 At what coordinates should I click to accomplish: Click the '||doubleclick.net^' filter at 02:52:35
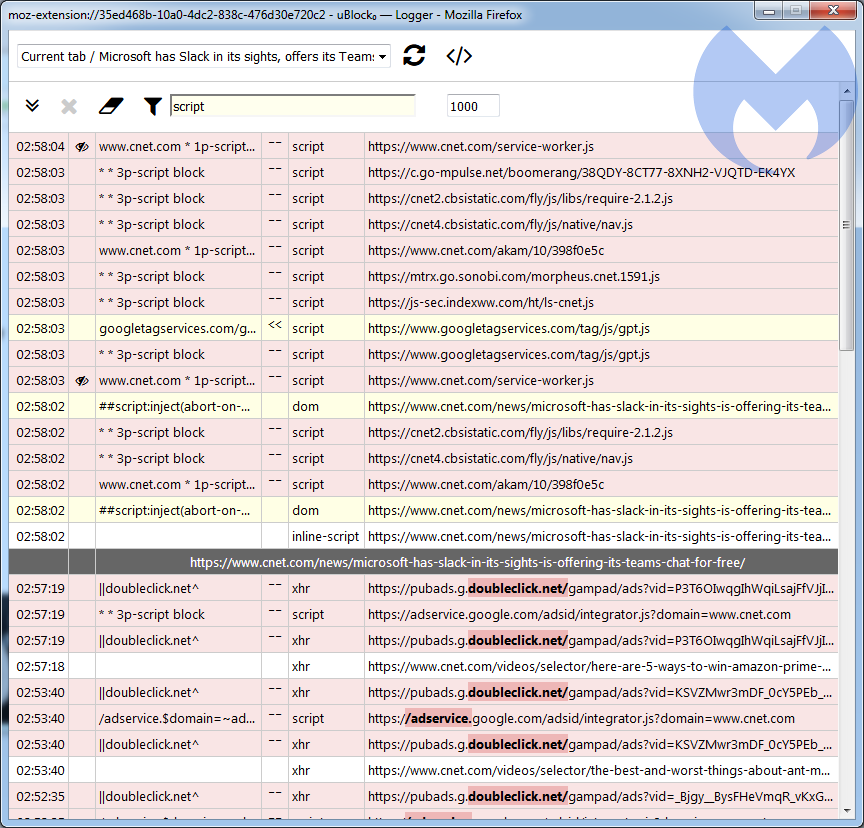coord(178,797)
